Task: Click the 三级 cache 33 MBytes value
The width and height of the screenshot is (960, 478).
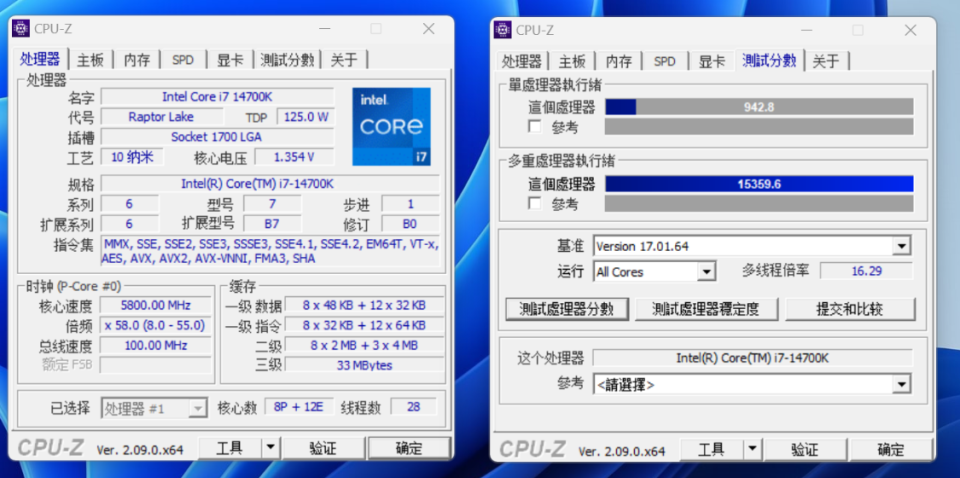Action: point(364,365)
